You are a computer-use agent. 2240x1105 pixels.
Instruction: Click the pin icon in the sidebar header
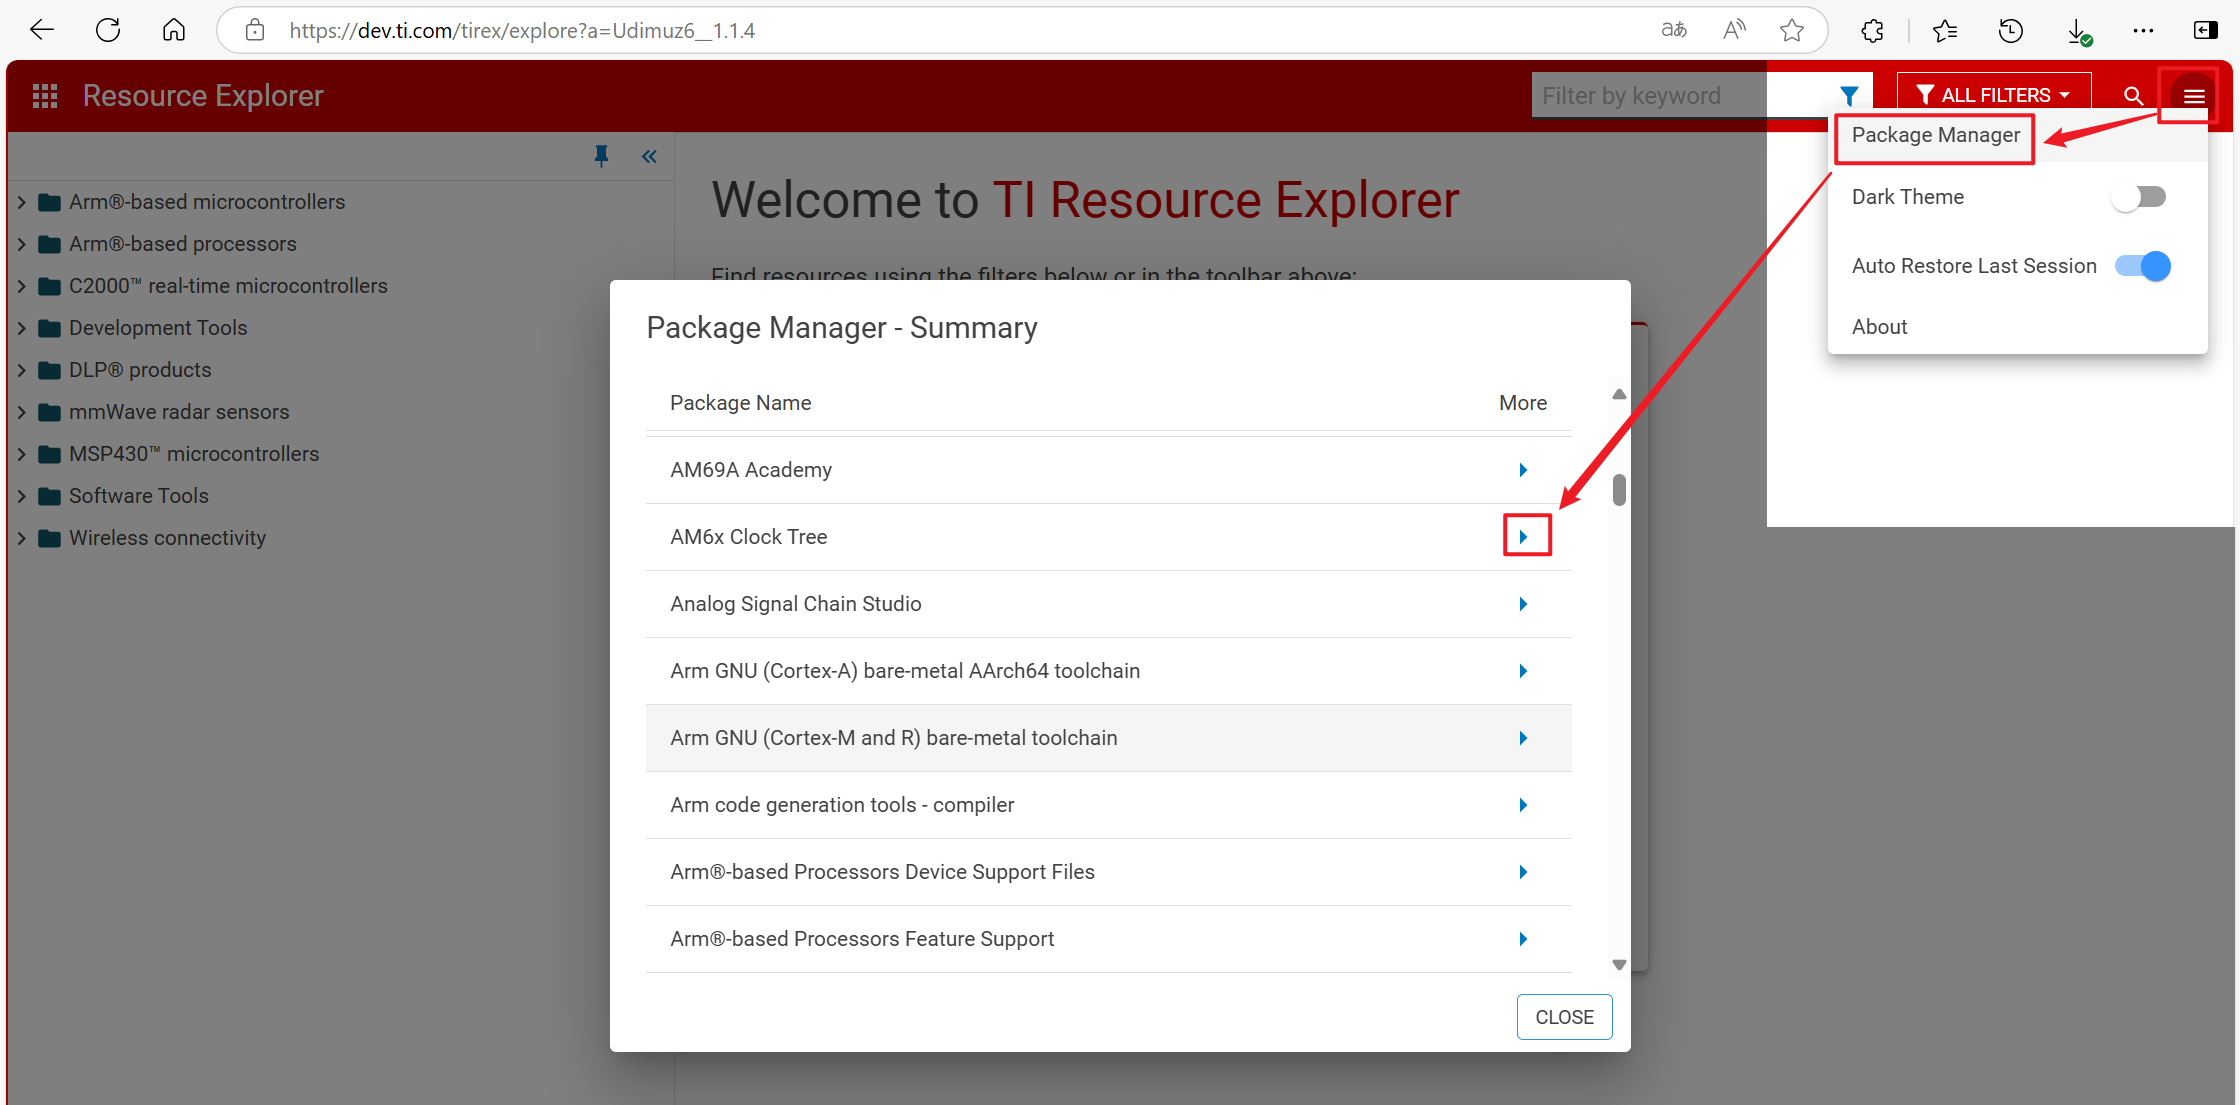point(601,156)
